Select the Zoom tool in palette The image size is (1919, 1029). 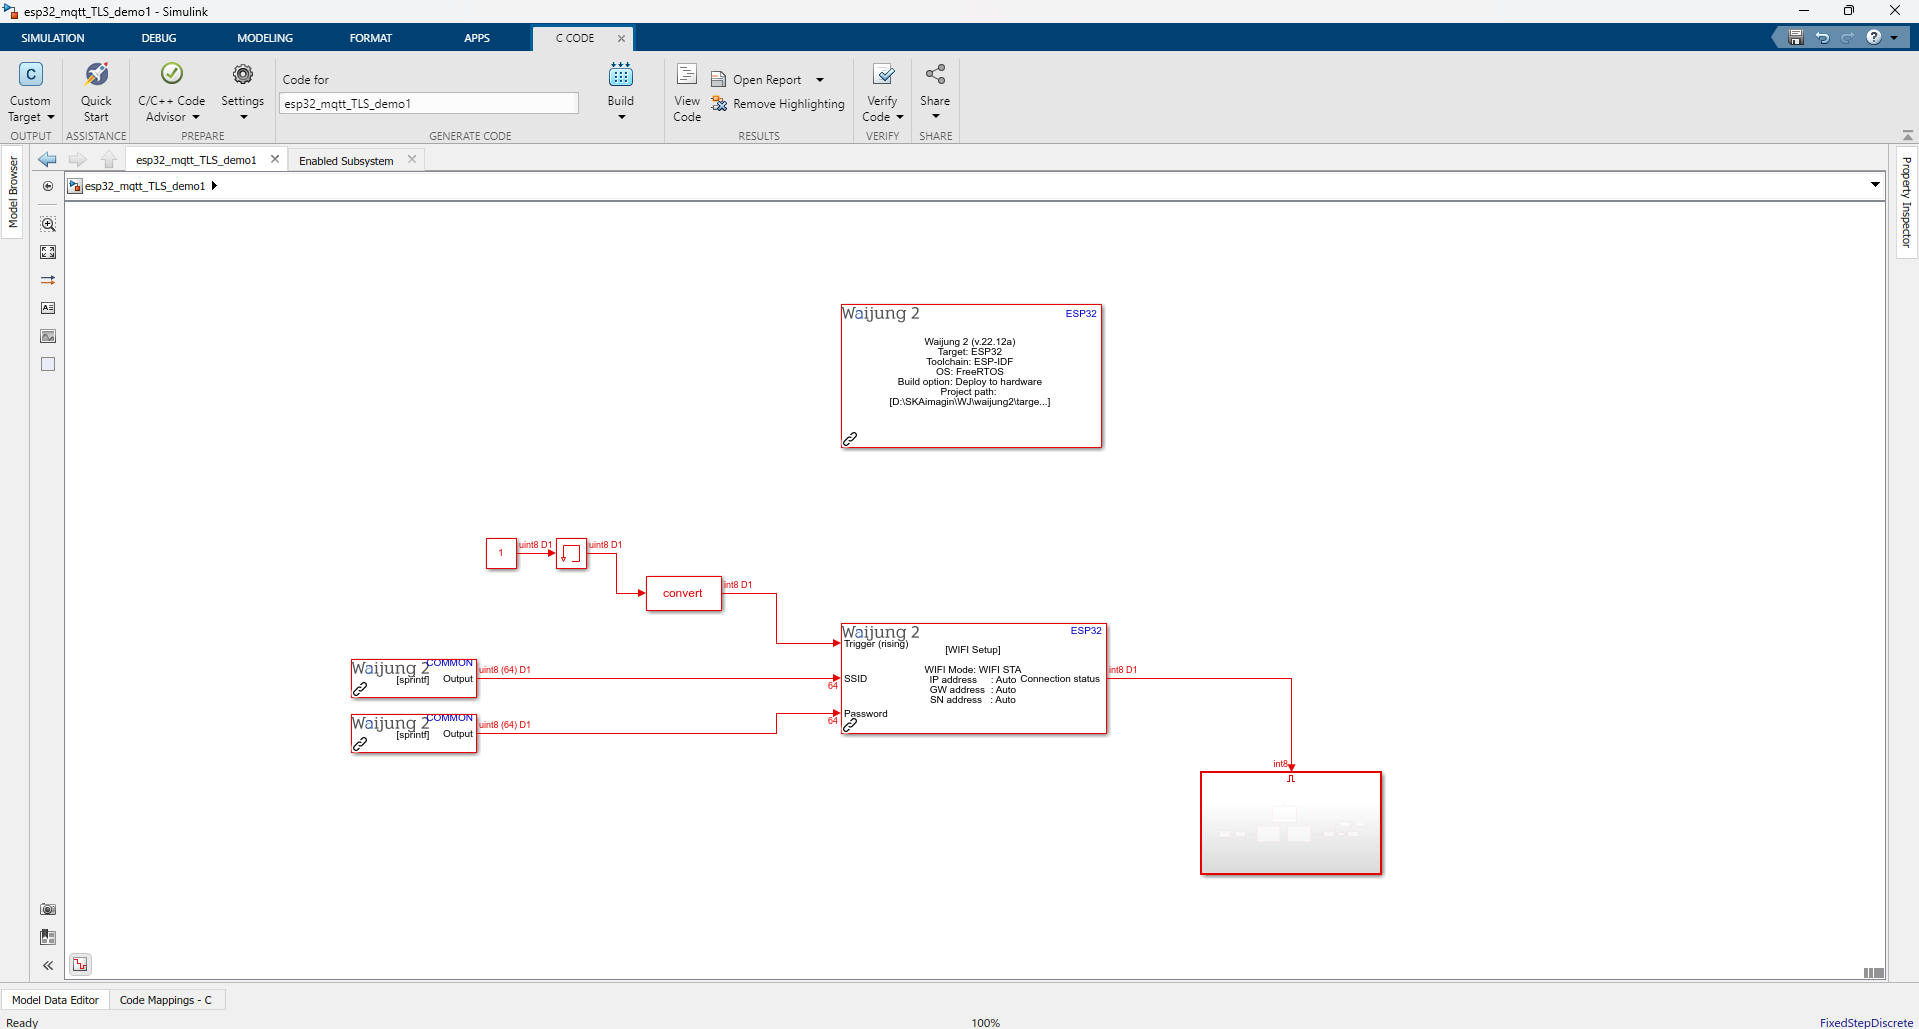48,224
